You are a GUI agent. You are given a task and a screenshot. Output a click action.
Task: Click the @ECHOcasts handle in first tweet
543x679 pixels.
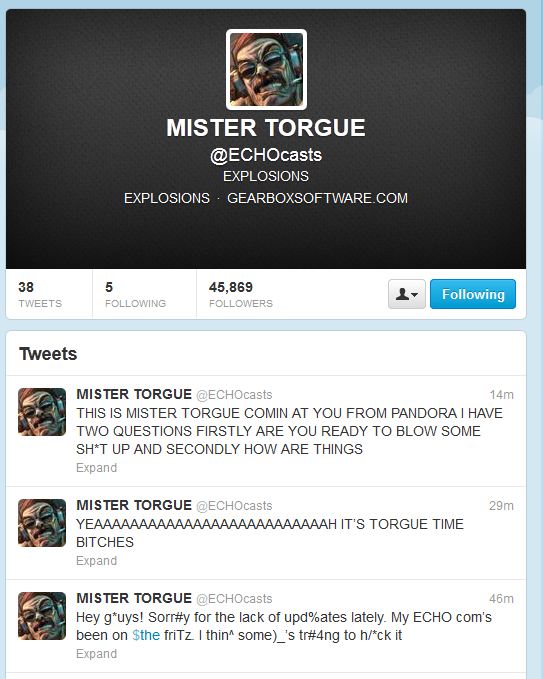(x=234, y=395)
